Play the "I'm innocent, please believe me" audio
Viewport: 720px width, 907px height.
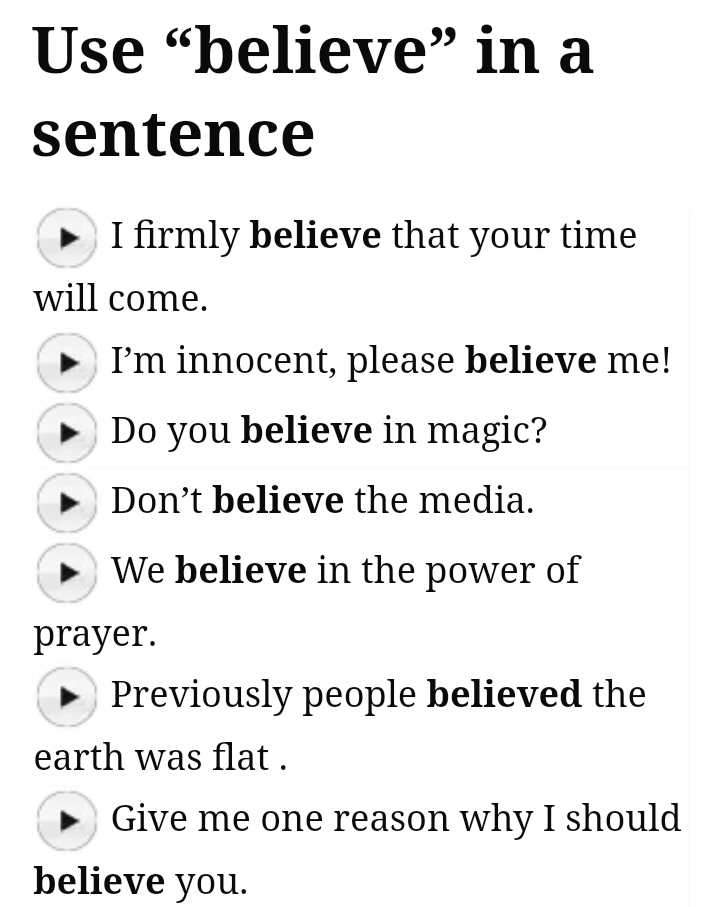pyautogui.click(x=67, y=362)
